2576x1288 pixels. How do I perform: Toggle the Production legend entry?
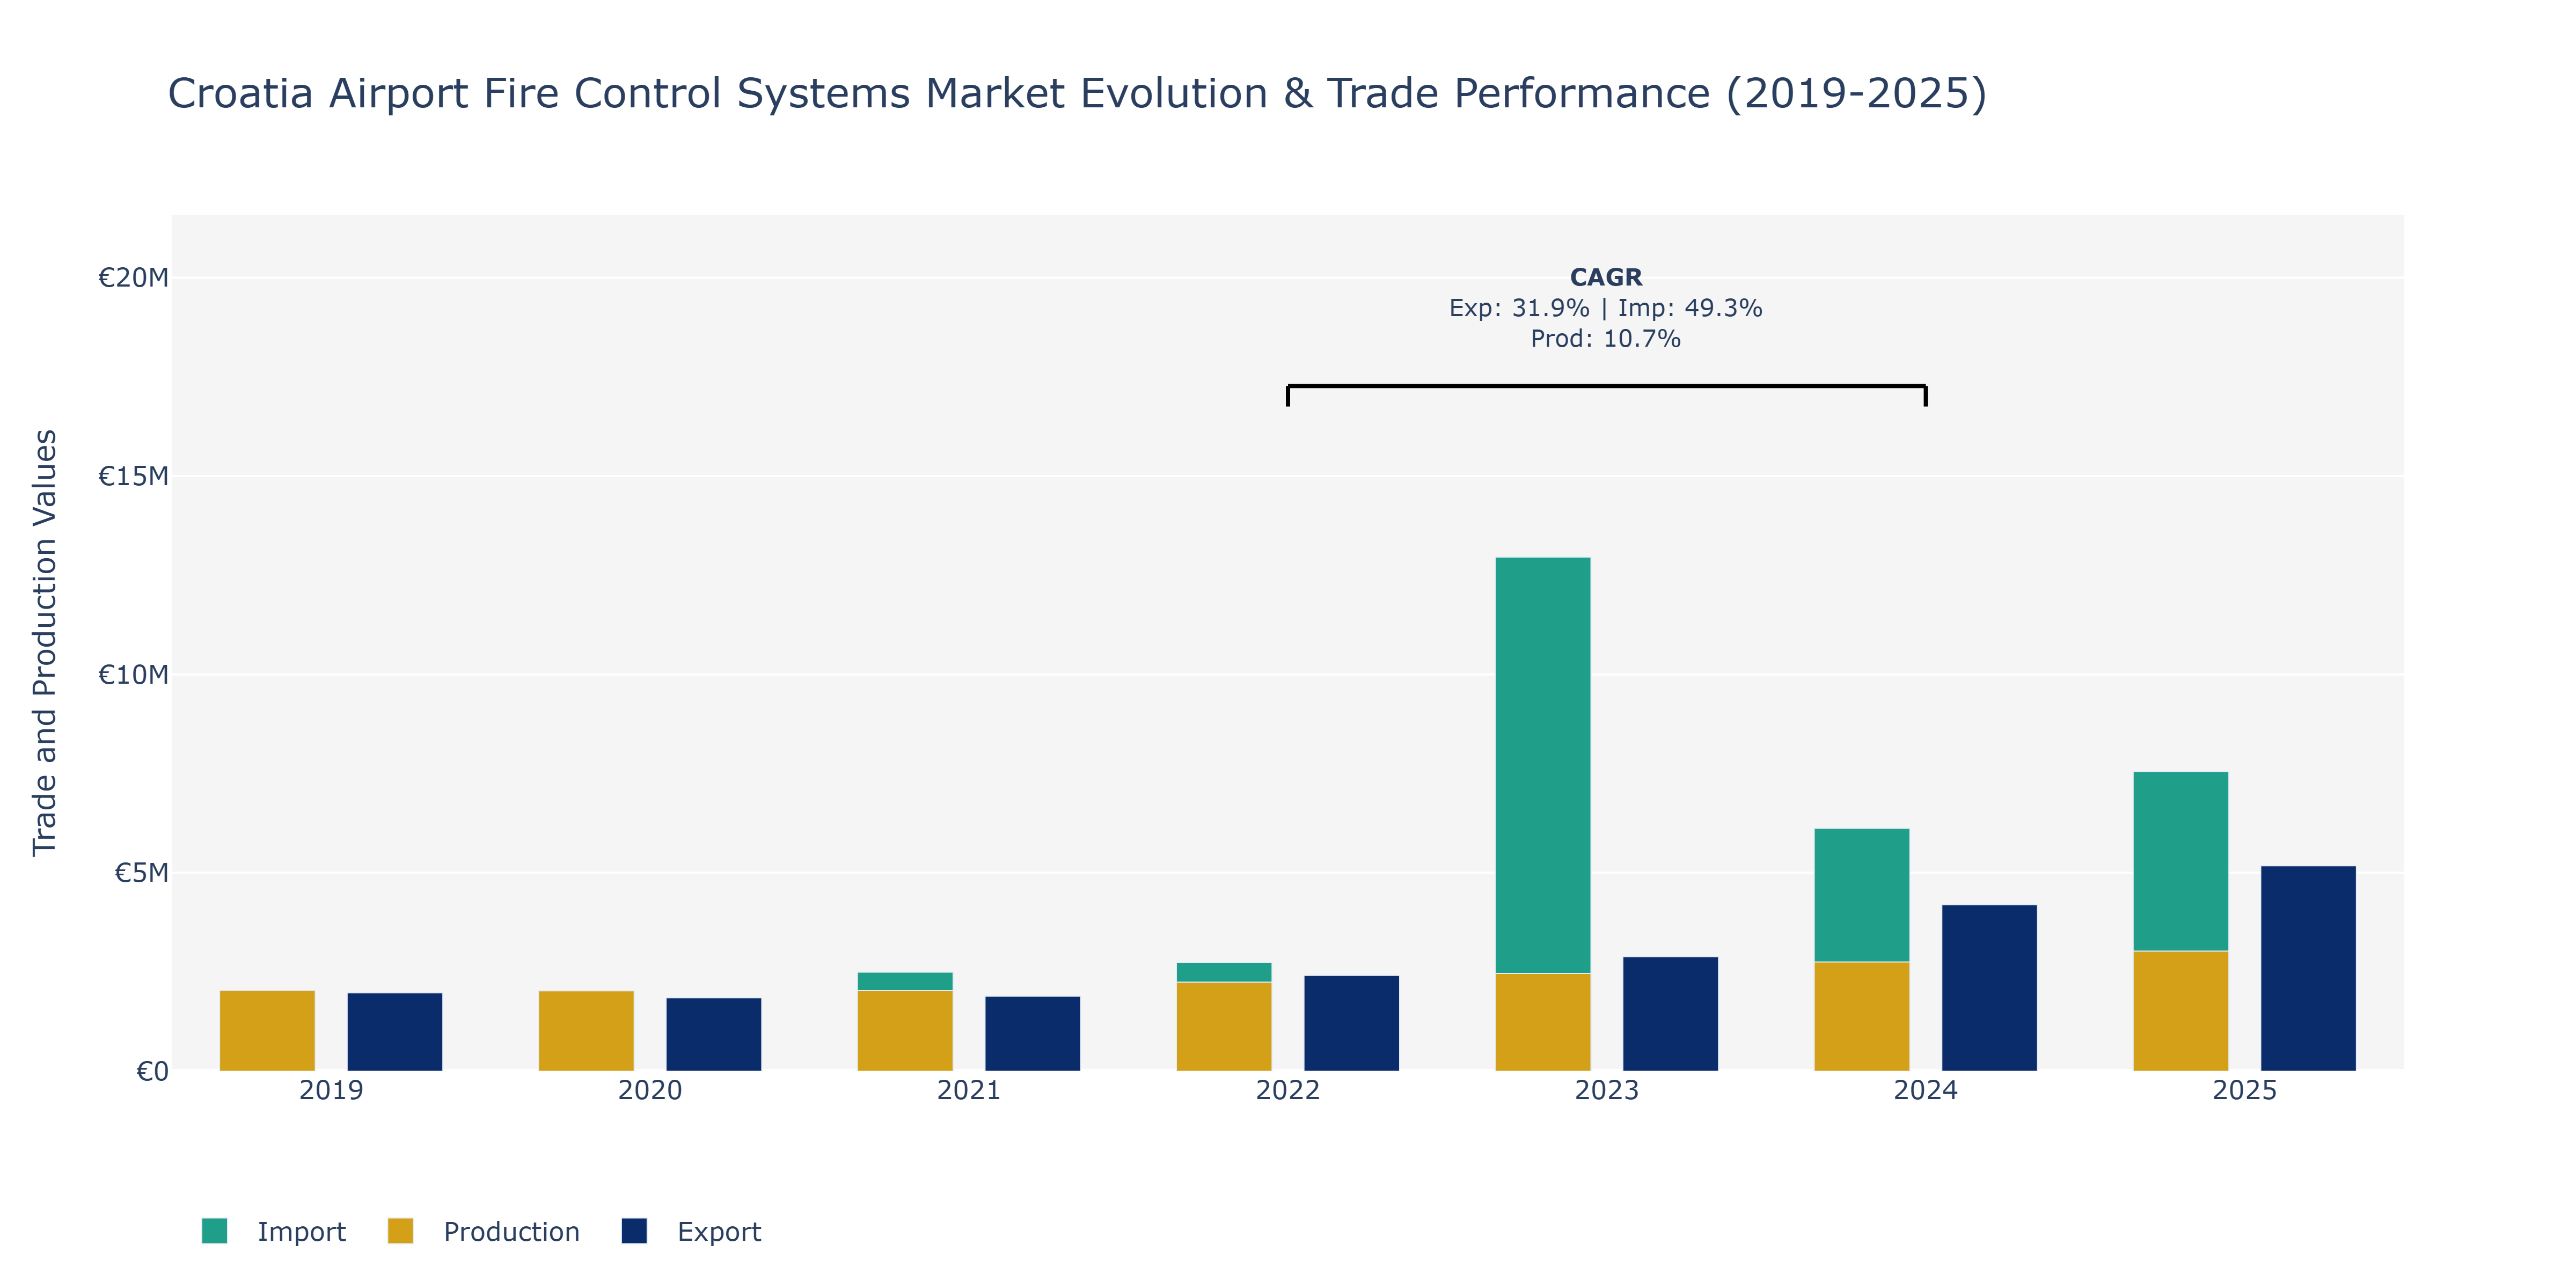[x=483, y=1231]
